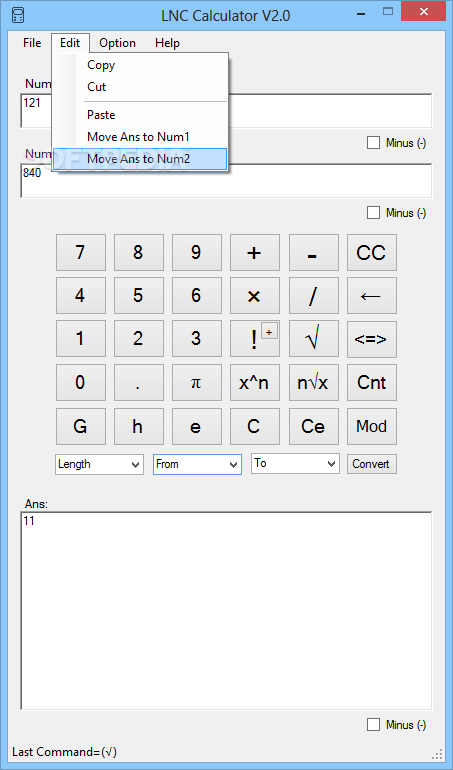
Task: Select Move Ans to Num2
Action: coord(140,159)
